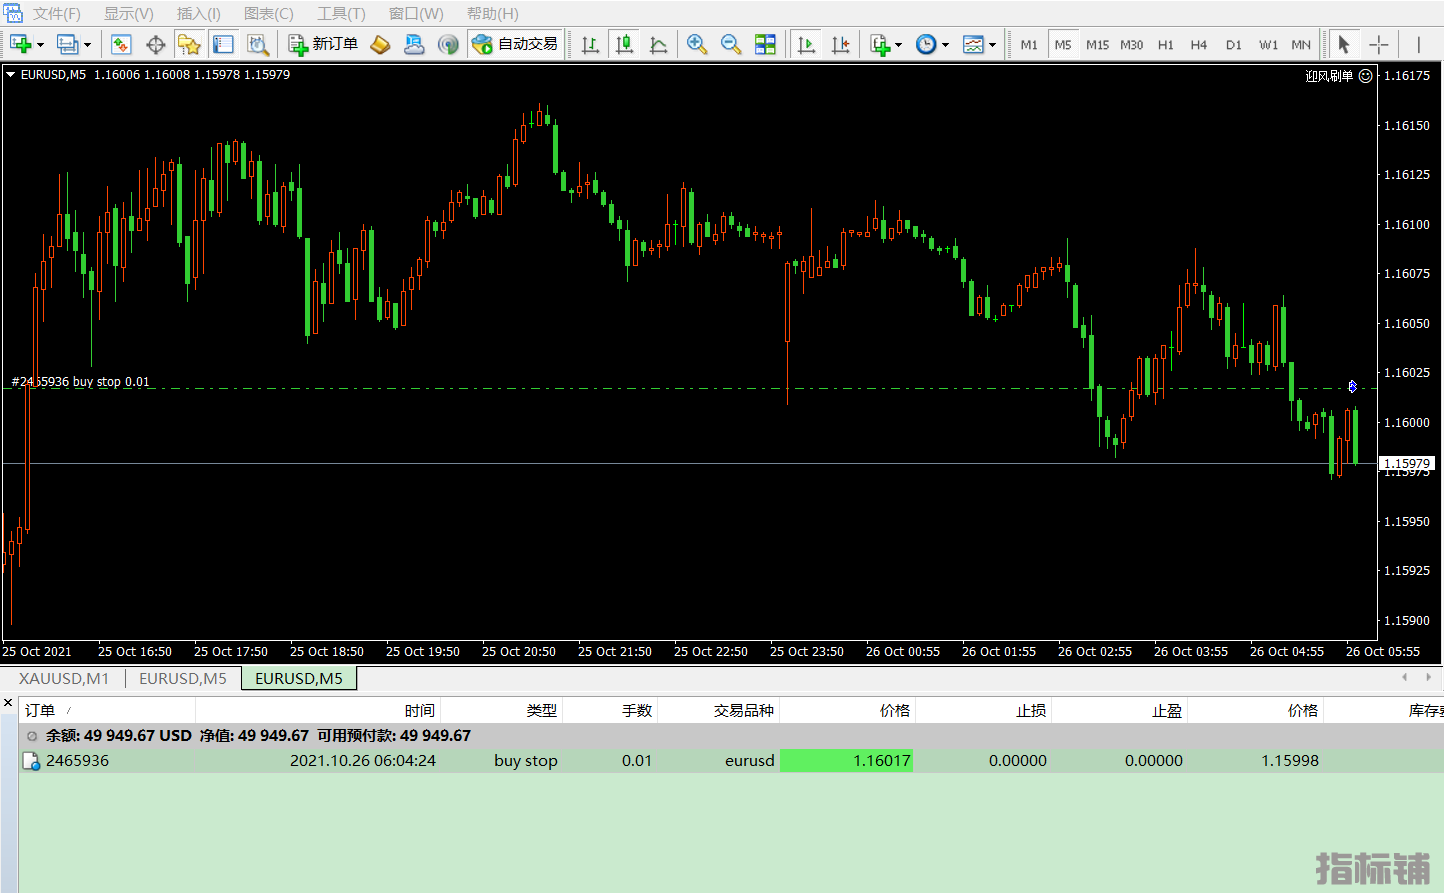The image size is (1444, 893).
Task: Open the Strategy Tester magnifier icon
Action: (258, 44)
